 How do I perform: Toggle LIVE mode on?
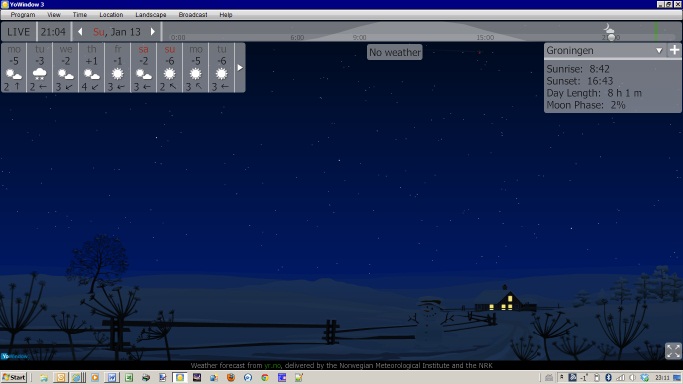(18, 32)
